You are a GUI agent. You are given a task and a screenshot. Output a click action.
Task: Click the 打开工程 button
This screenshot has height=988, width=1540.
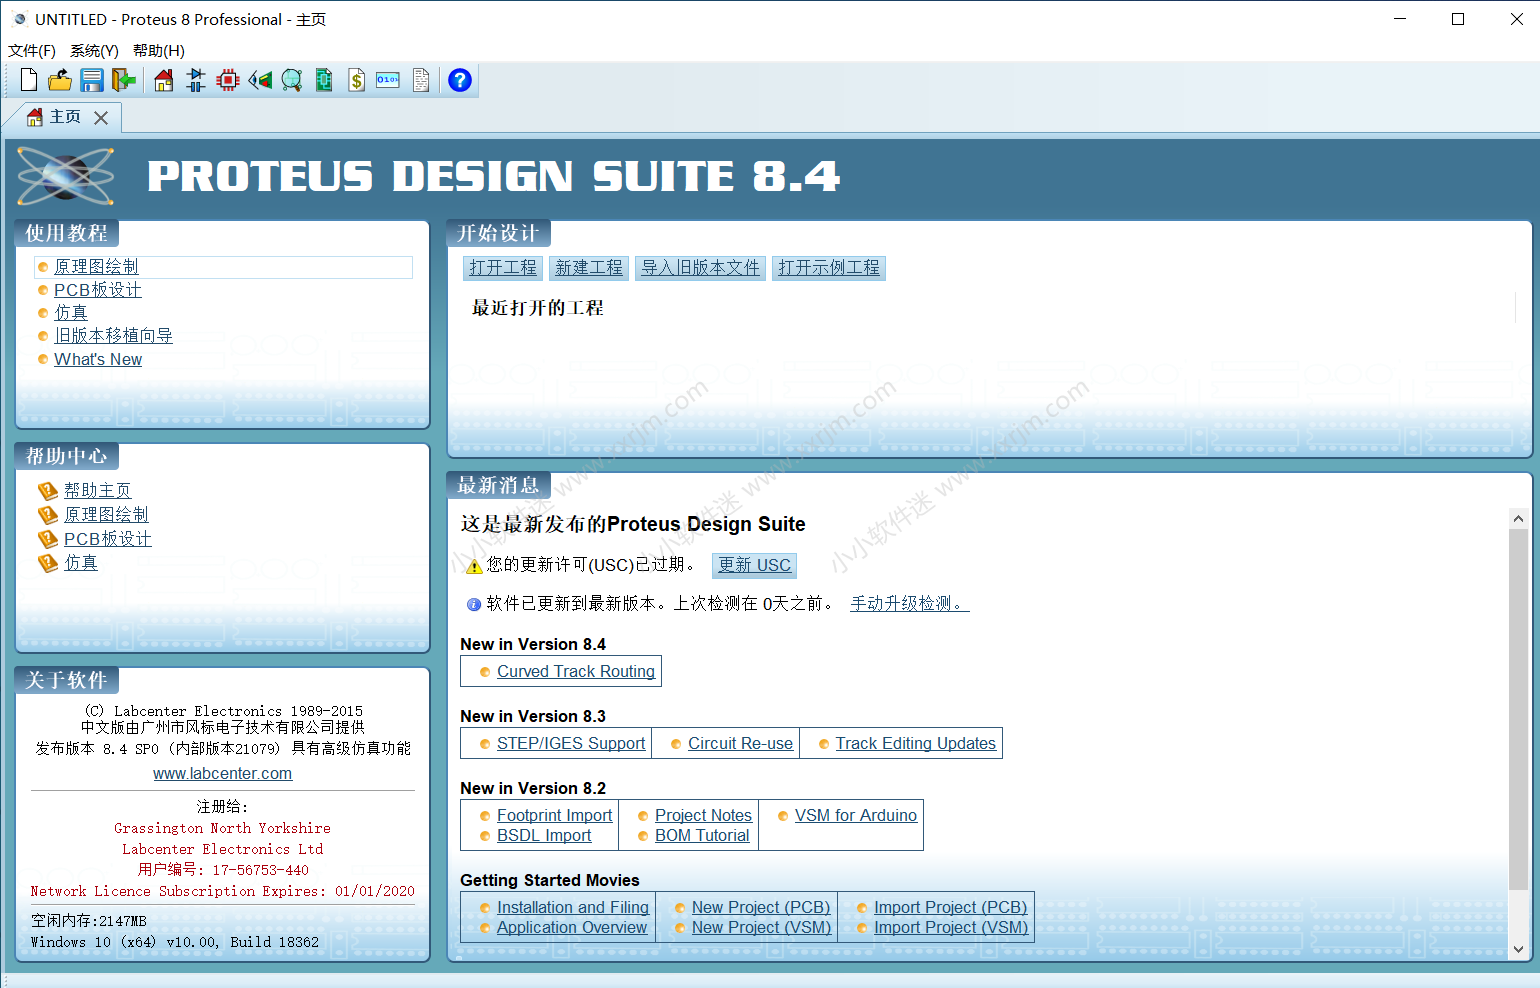click(503, 268)
